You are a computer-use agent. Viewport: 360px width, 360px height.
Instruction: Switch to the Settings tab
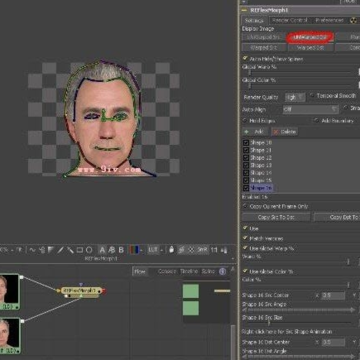pyautogui.click(x=254, y=20)
